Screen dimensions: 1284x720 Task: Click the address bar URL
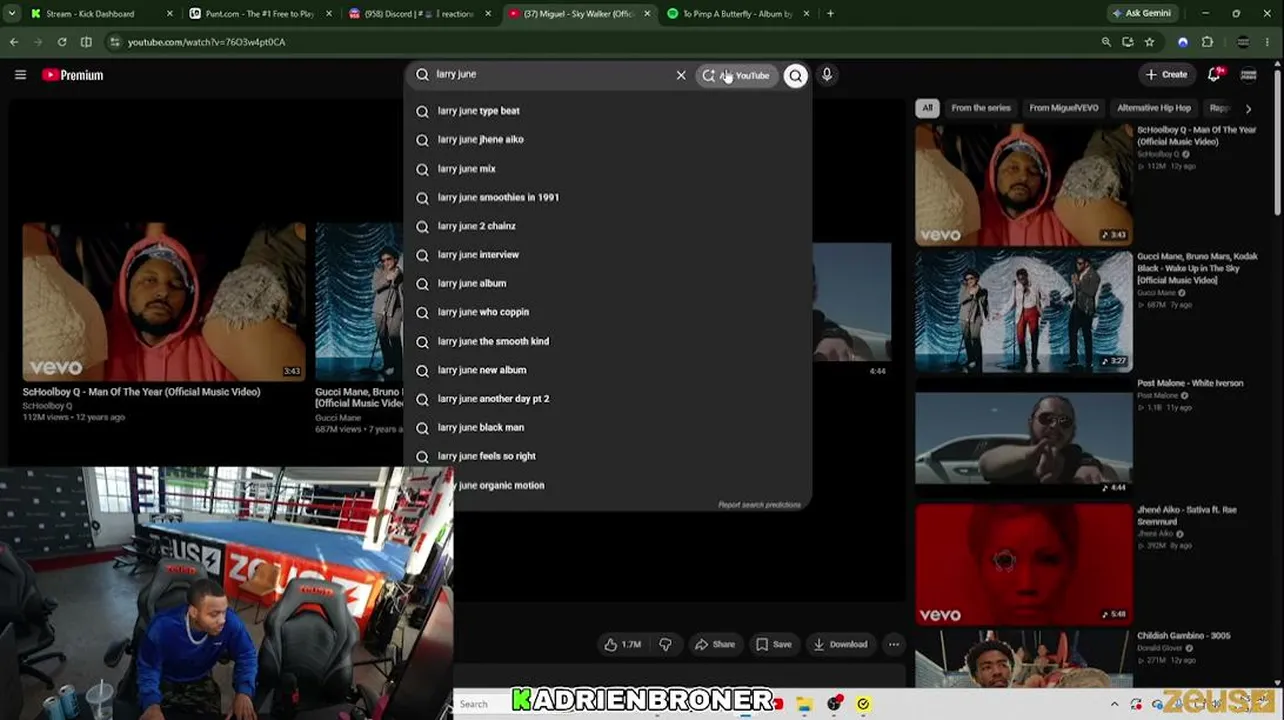pos(207,42)
